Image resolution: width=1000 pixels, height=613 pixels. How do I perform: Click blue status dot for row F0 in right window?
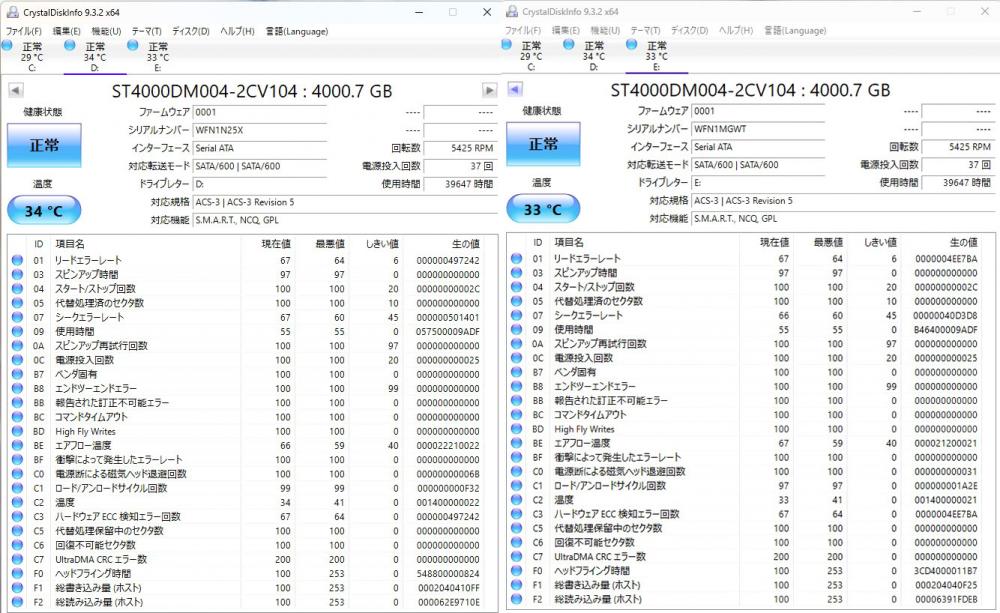pos(517,570)
